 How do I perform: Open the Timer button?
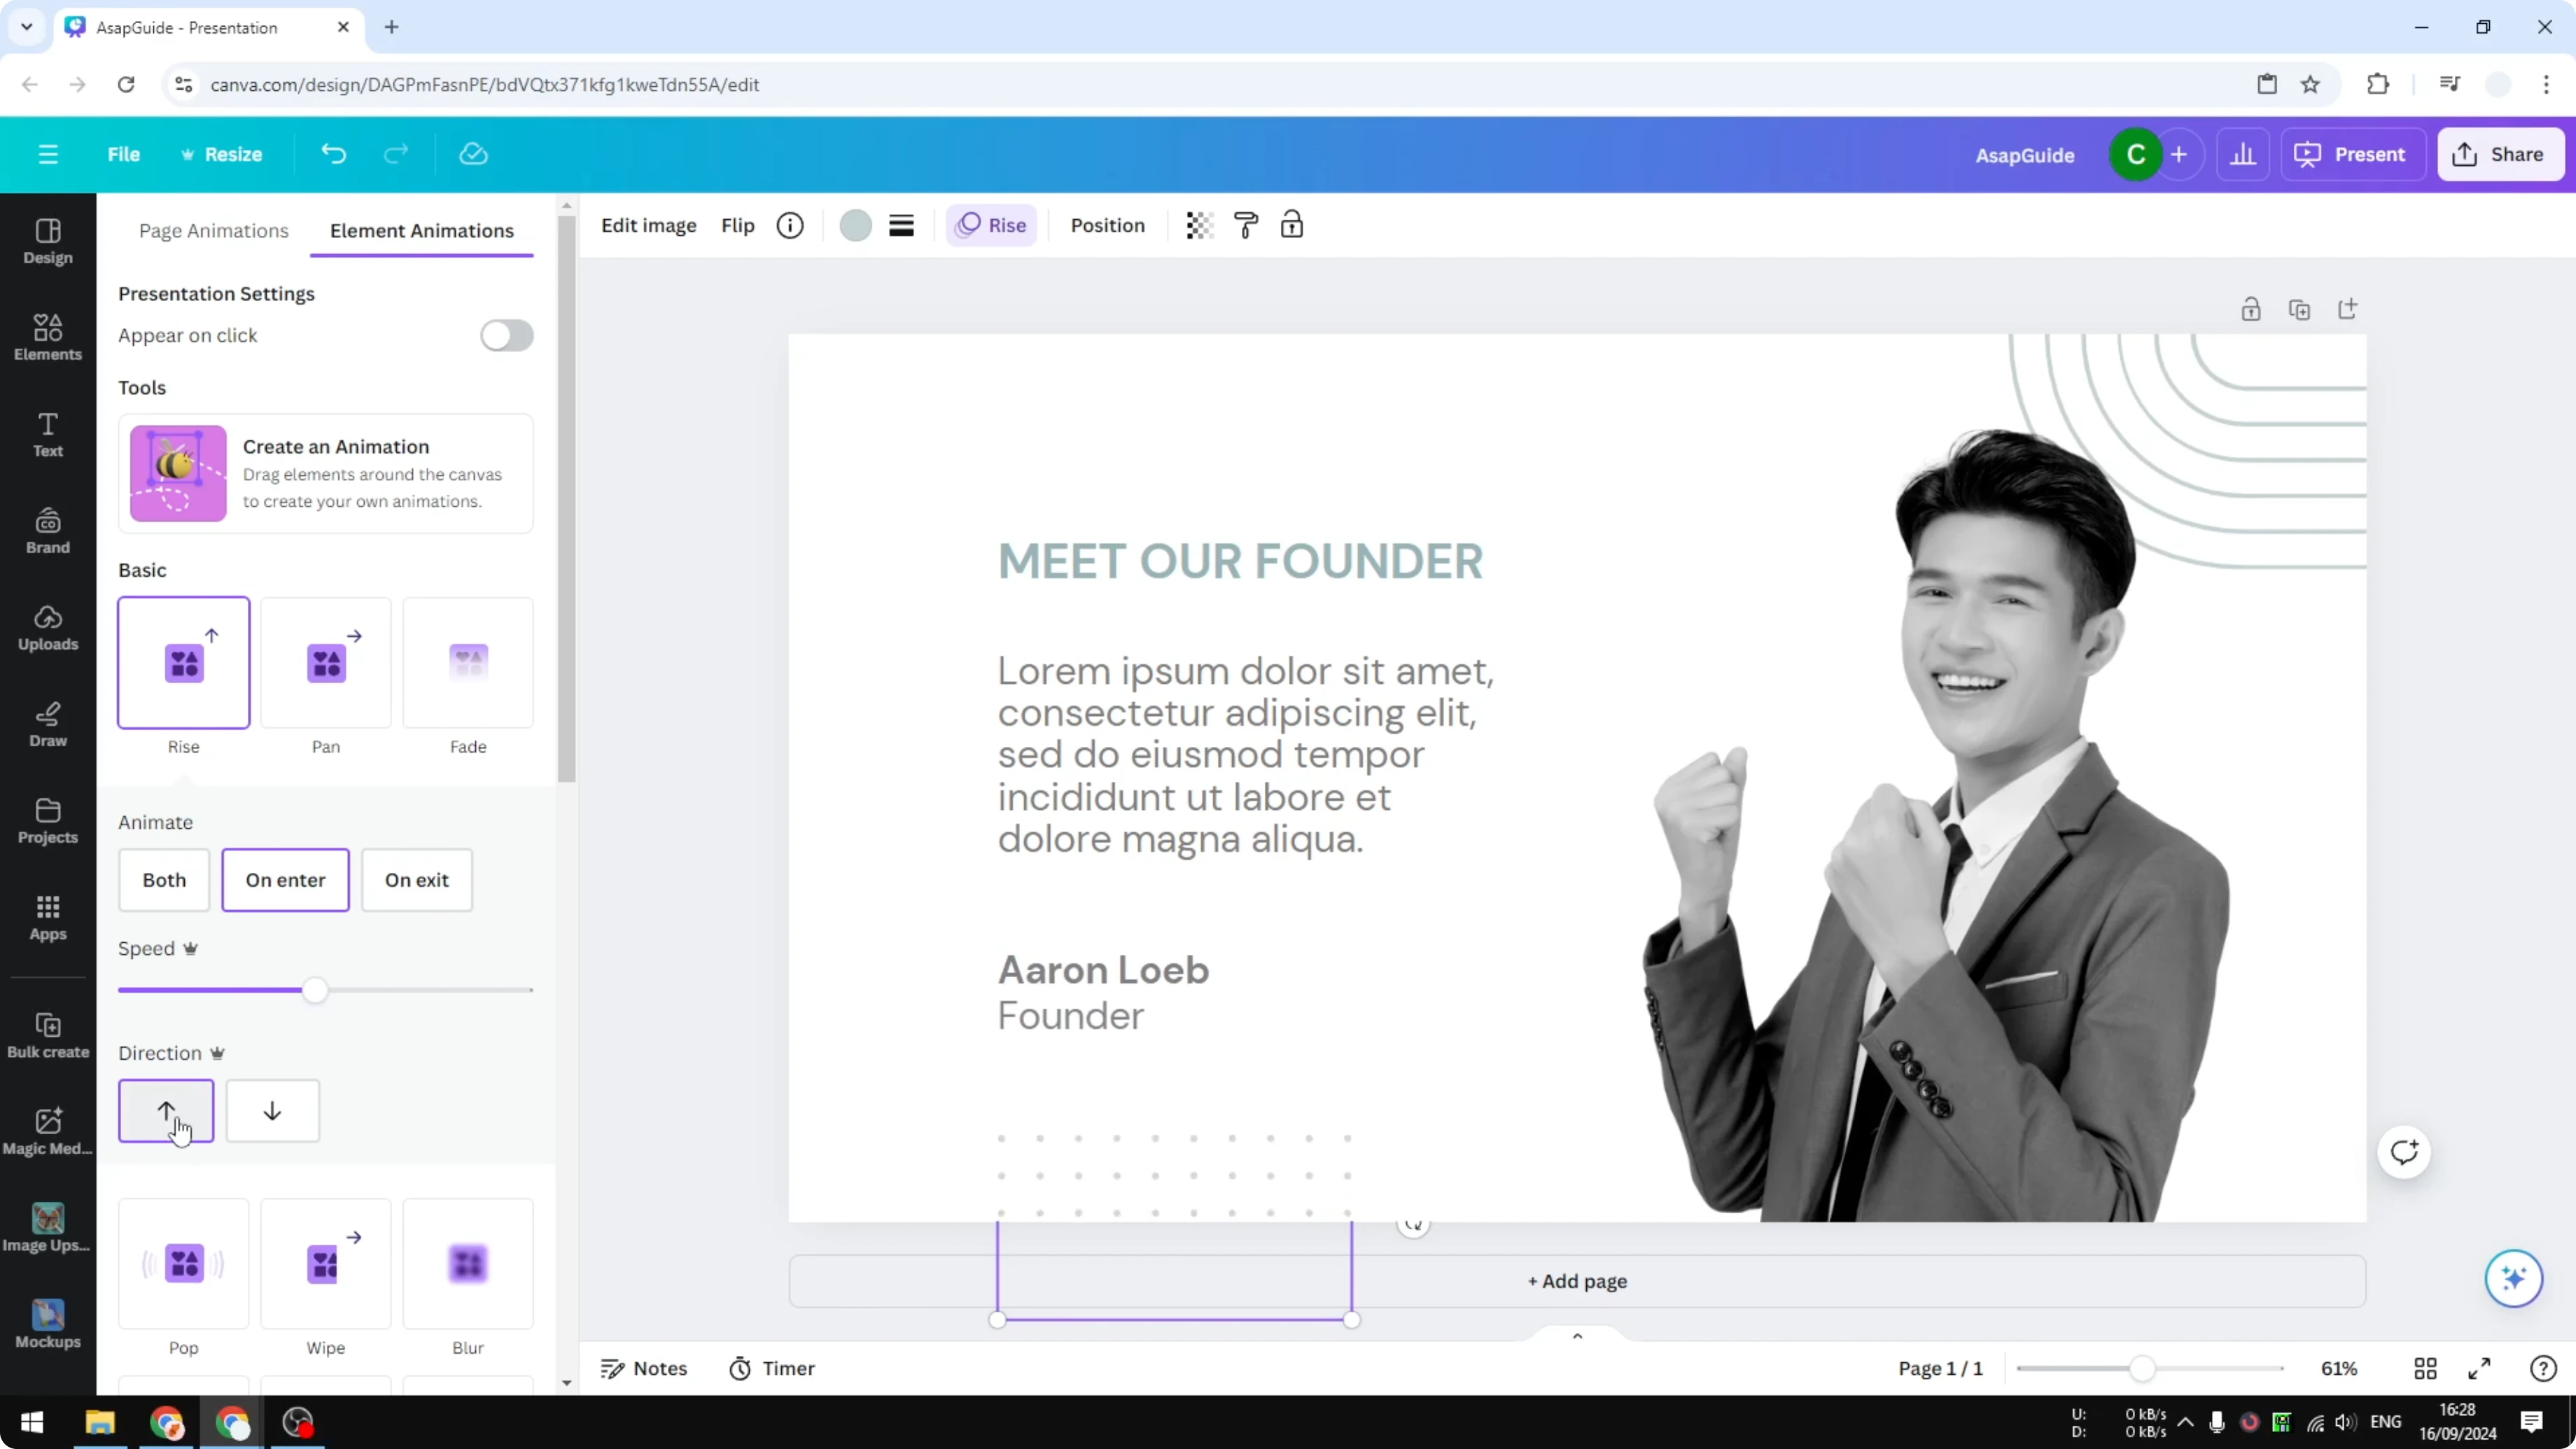click(x=772, y=1369)
